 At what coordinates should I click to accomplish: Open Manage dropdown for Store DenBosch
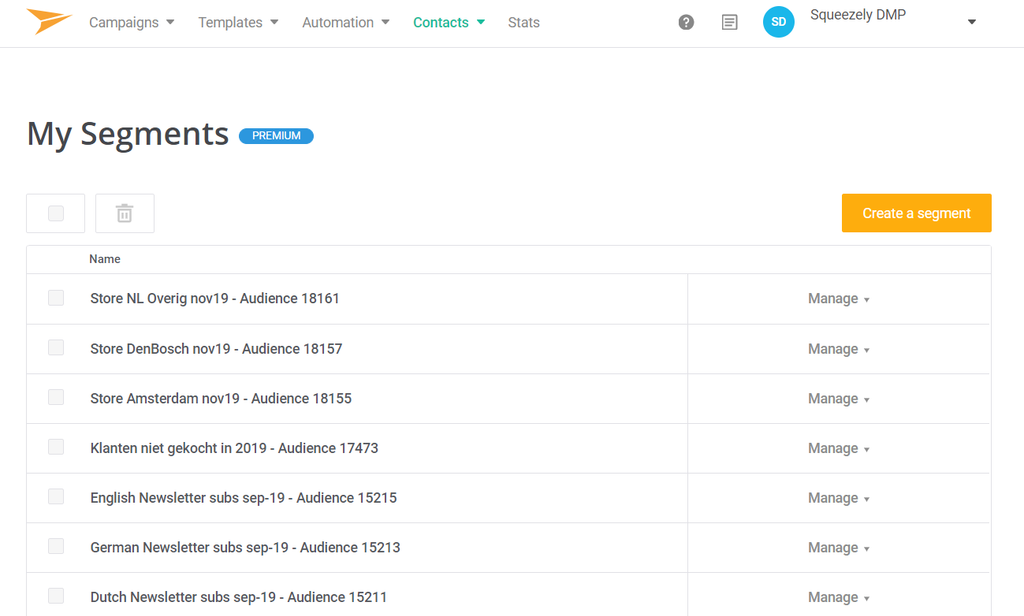(839, 349)
